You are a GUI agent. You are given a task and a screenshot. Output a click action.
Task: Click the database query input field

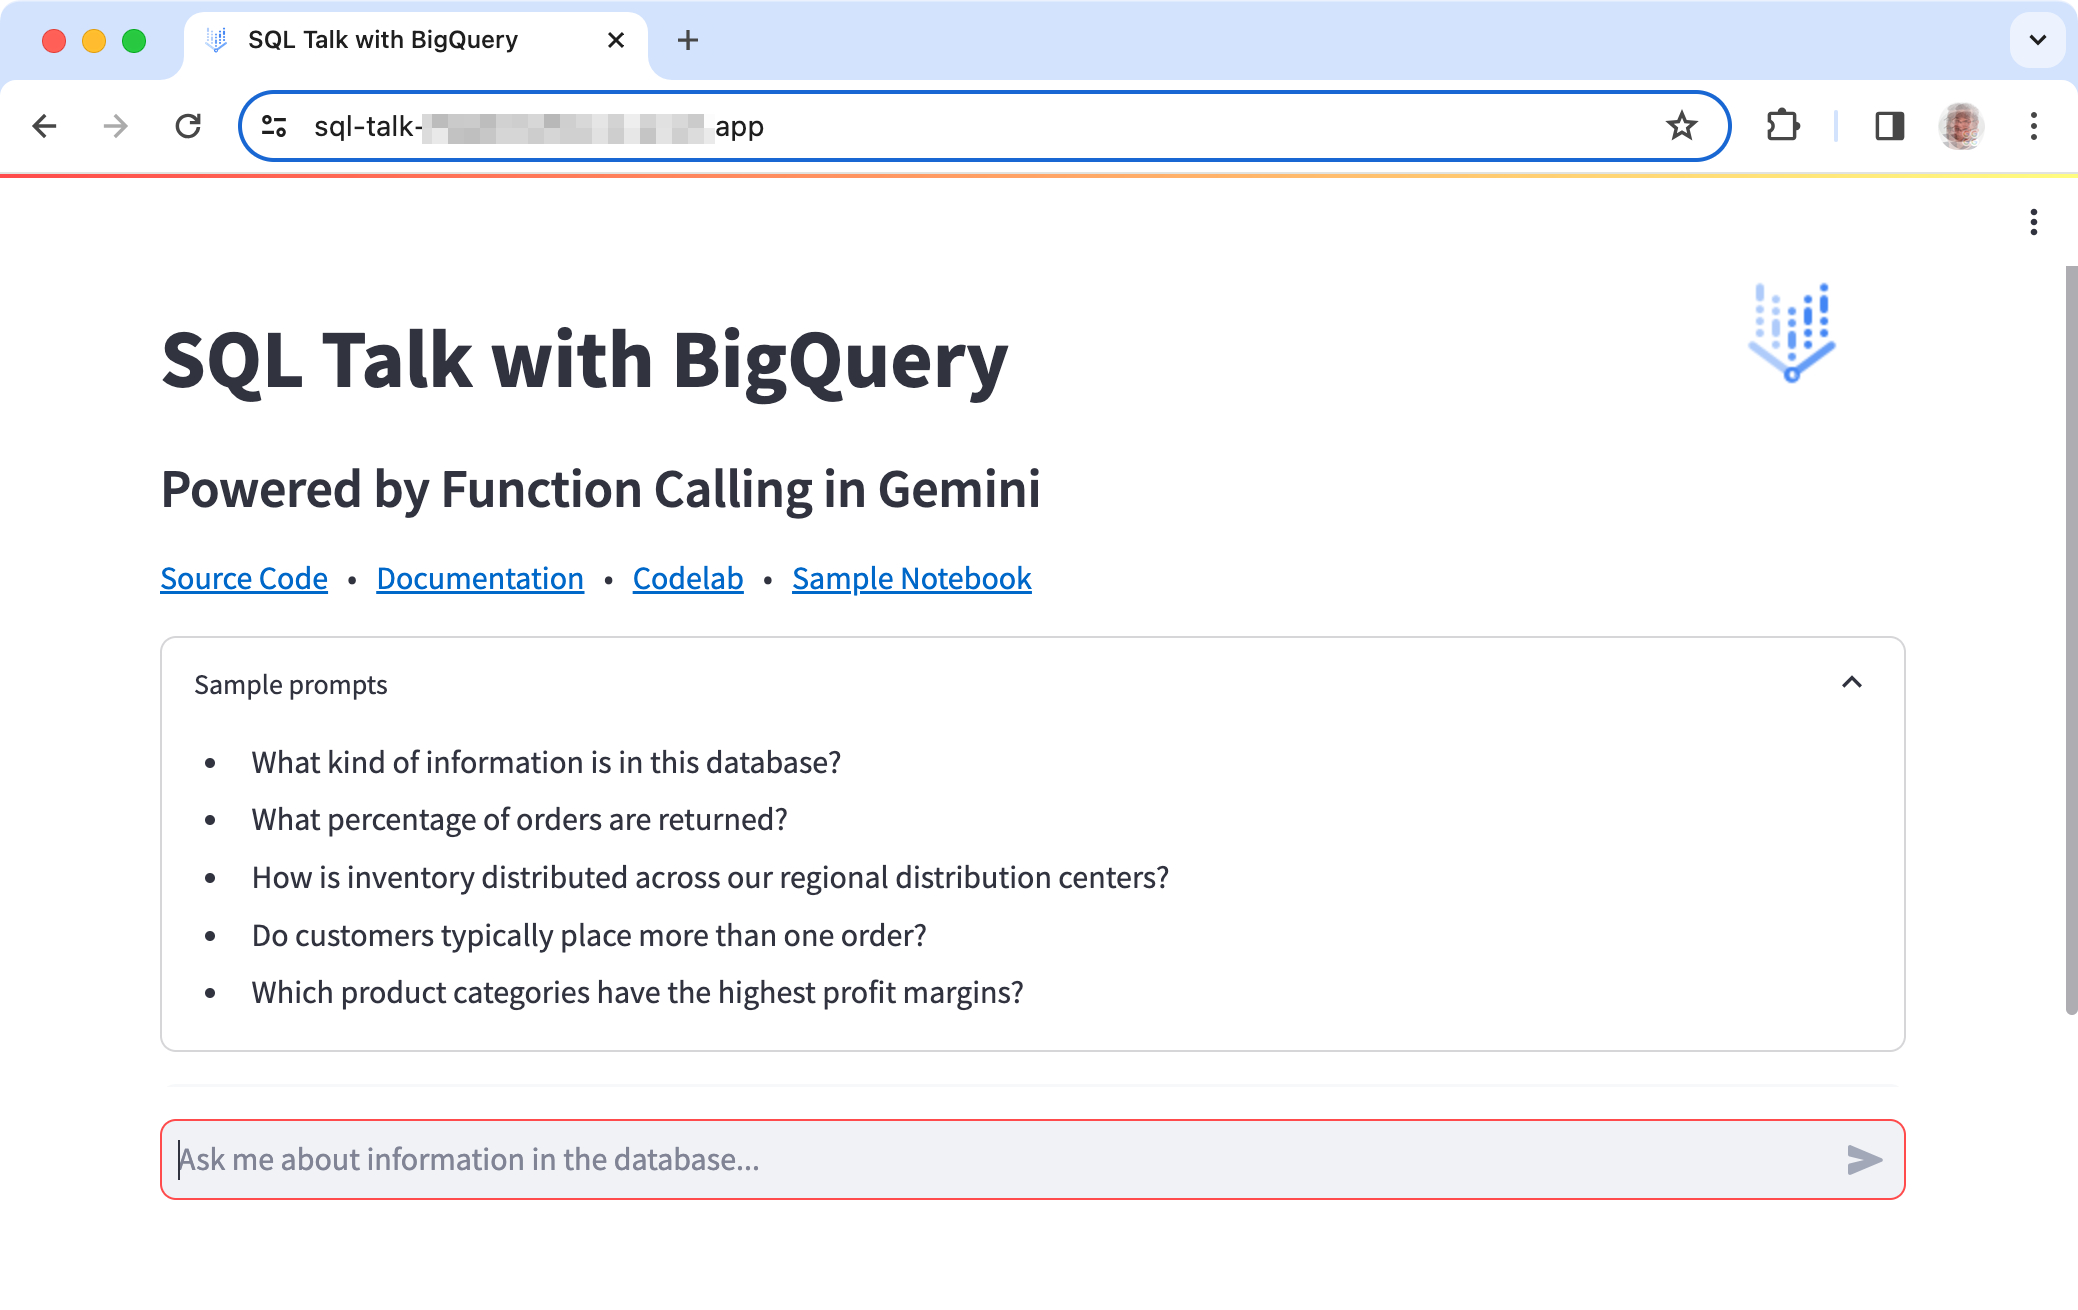point(1032,1161)
